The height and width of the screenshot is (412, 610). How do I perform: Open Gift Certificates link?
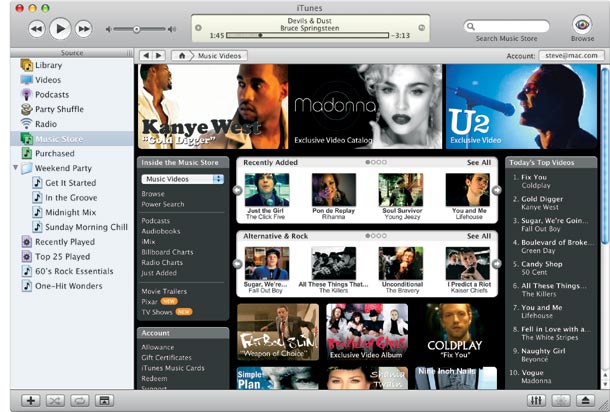click(x=167, y=358)
